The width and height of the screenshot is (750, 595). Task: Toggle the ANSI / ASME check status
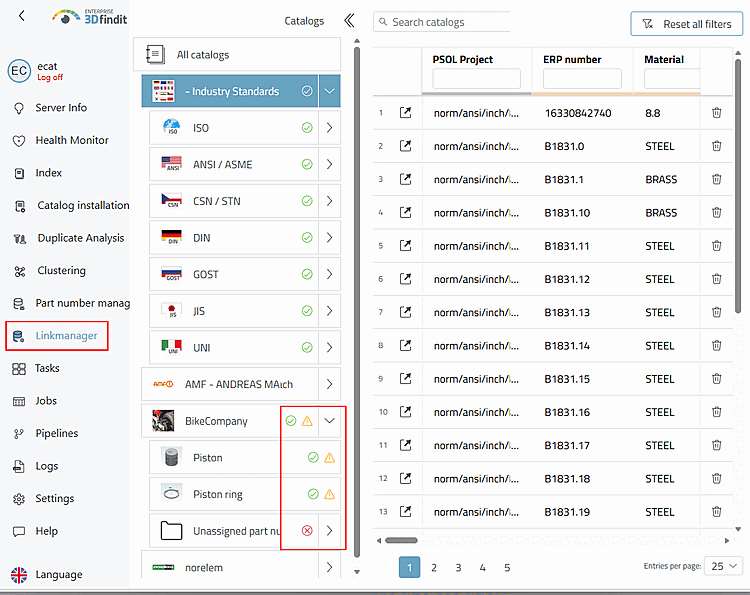point(307,165)
